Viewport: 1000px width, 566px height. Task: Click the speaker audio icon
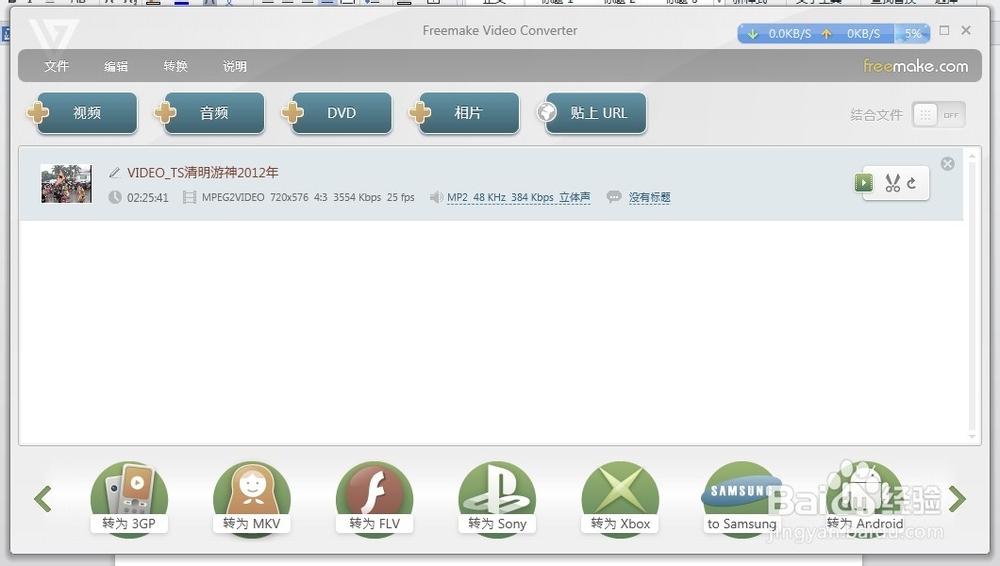436,197
